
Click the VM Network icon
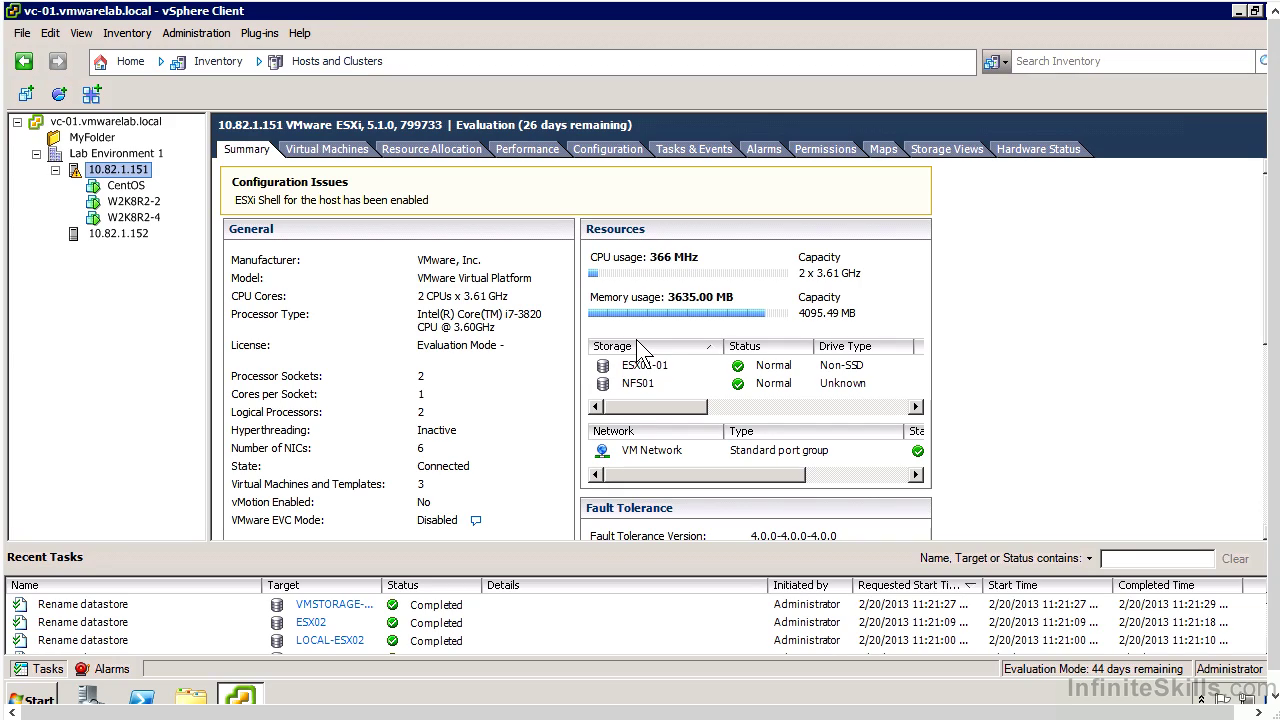(602, 451)
